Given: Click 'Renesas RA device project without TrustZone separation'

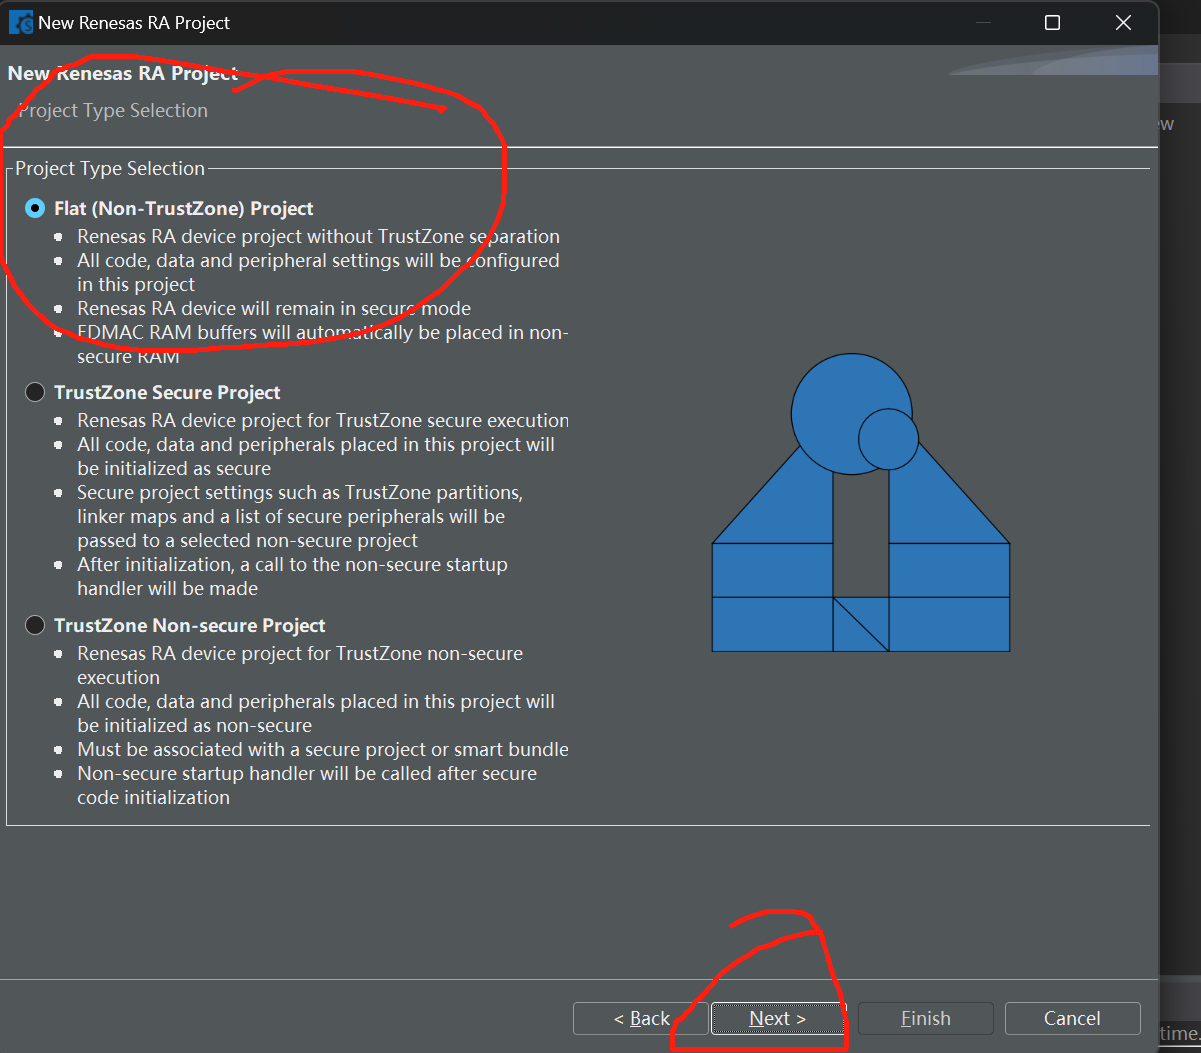Looking at the screenshot, I should coord(318,236).
